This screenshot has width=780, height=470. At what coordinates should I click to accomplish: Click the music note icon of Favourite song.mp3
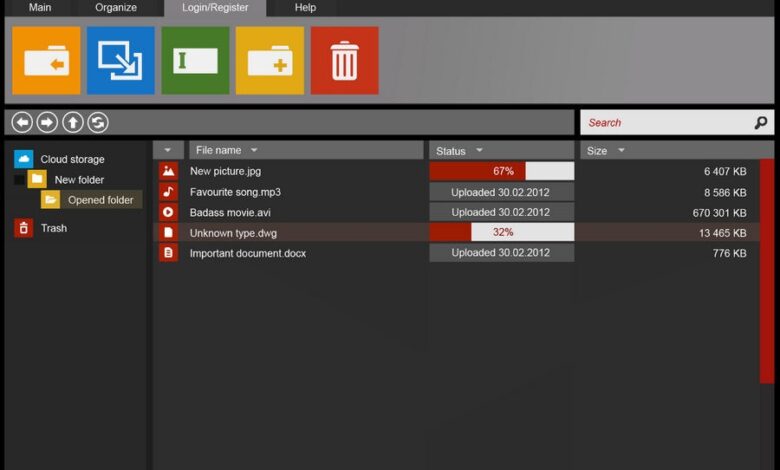168,191
